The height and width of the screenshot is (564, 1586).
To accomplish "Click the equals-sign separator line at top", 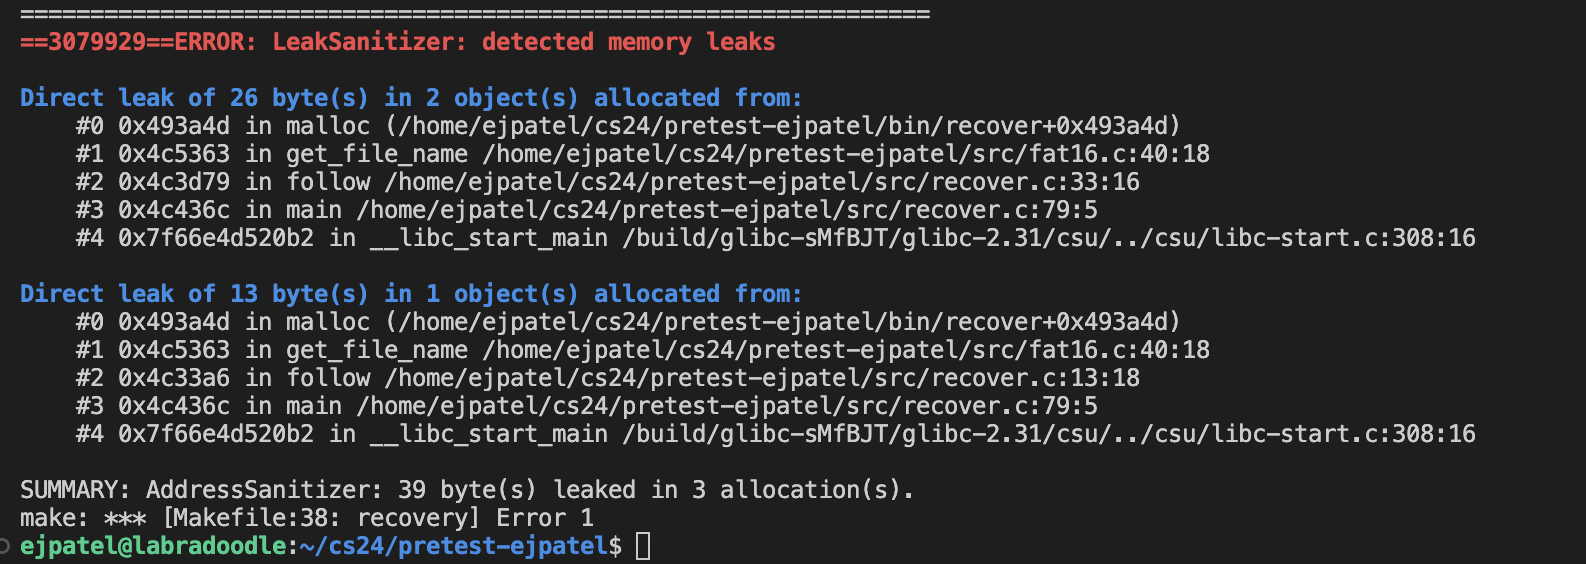I will tap(475, 14).
